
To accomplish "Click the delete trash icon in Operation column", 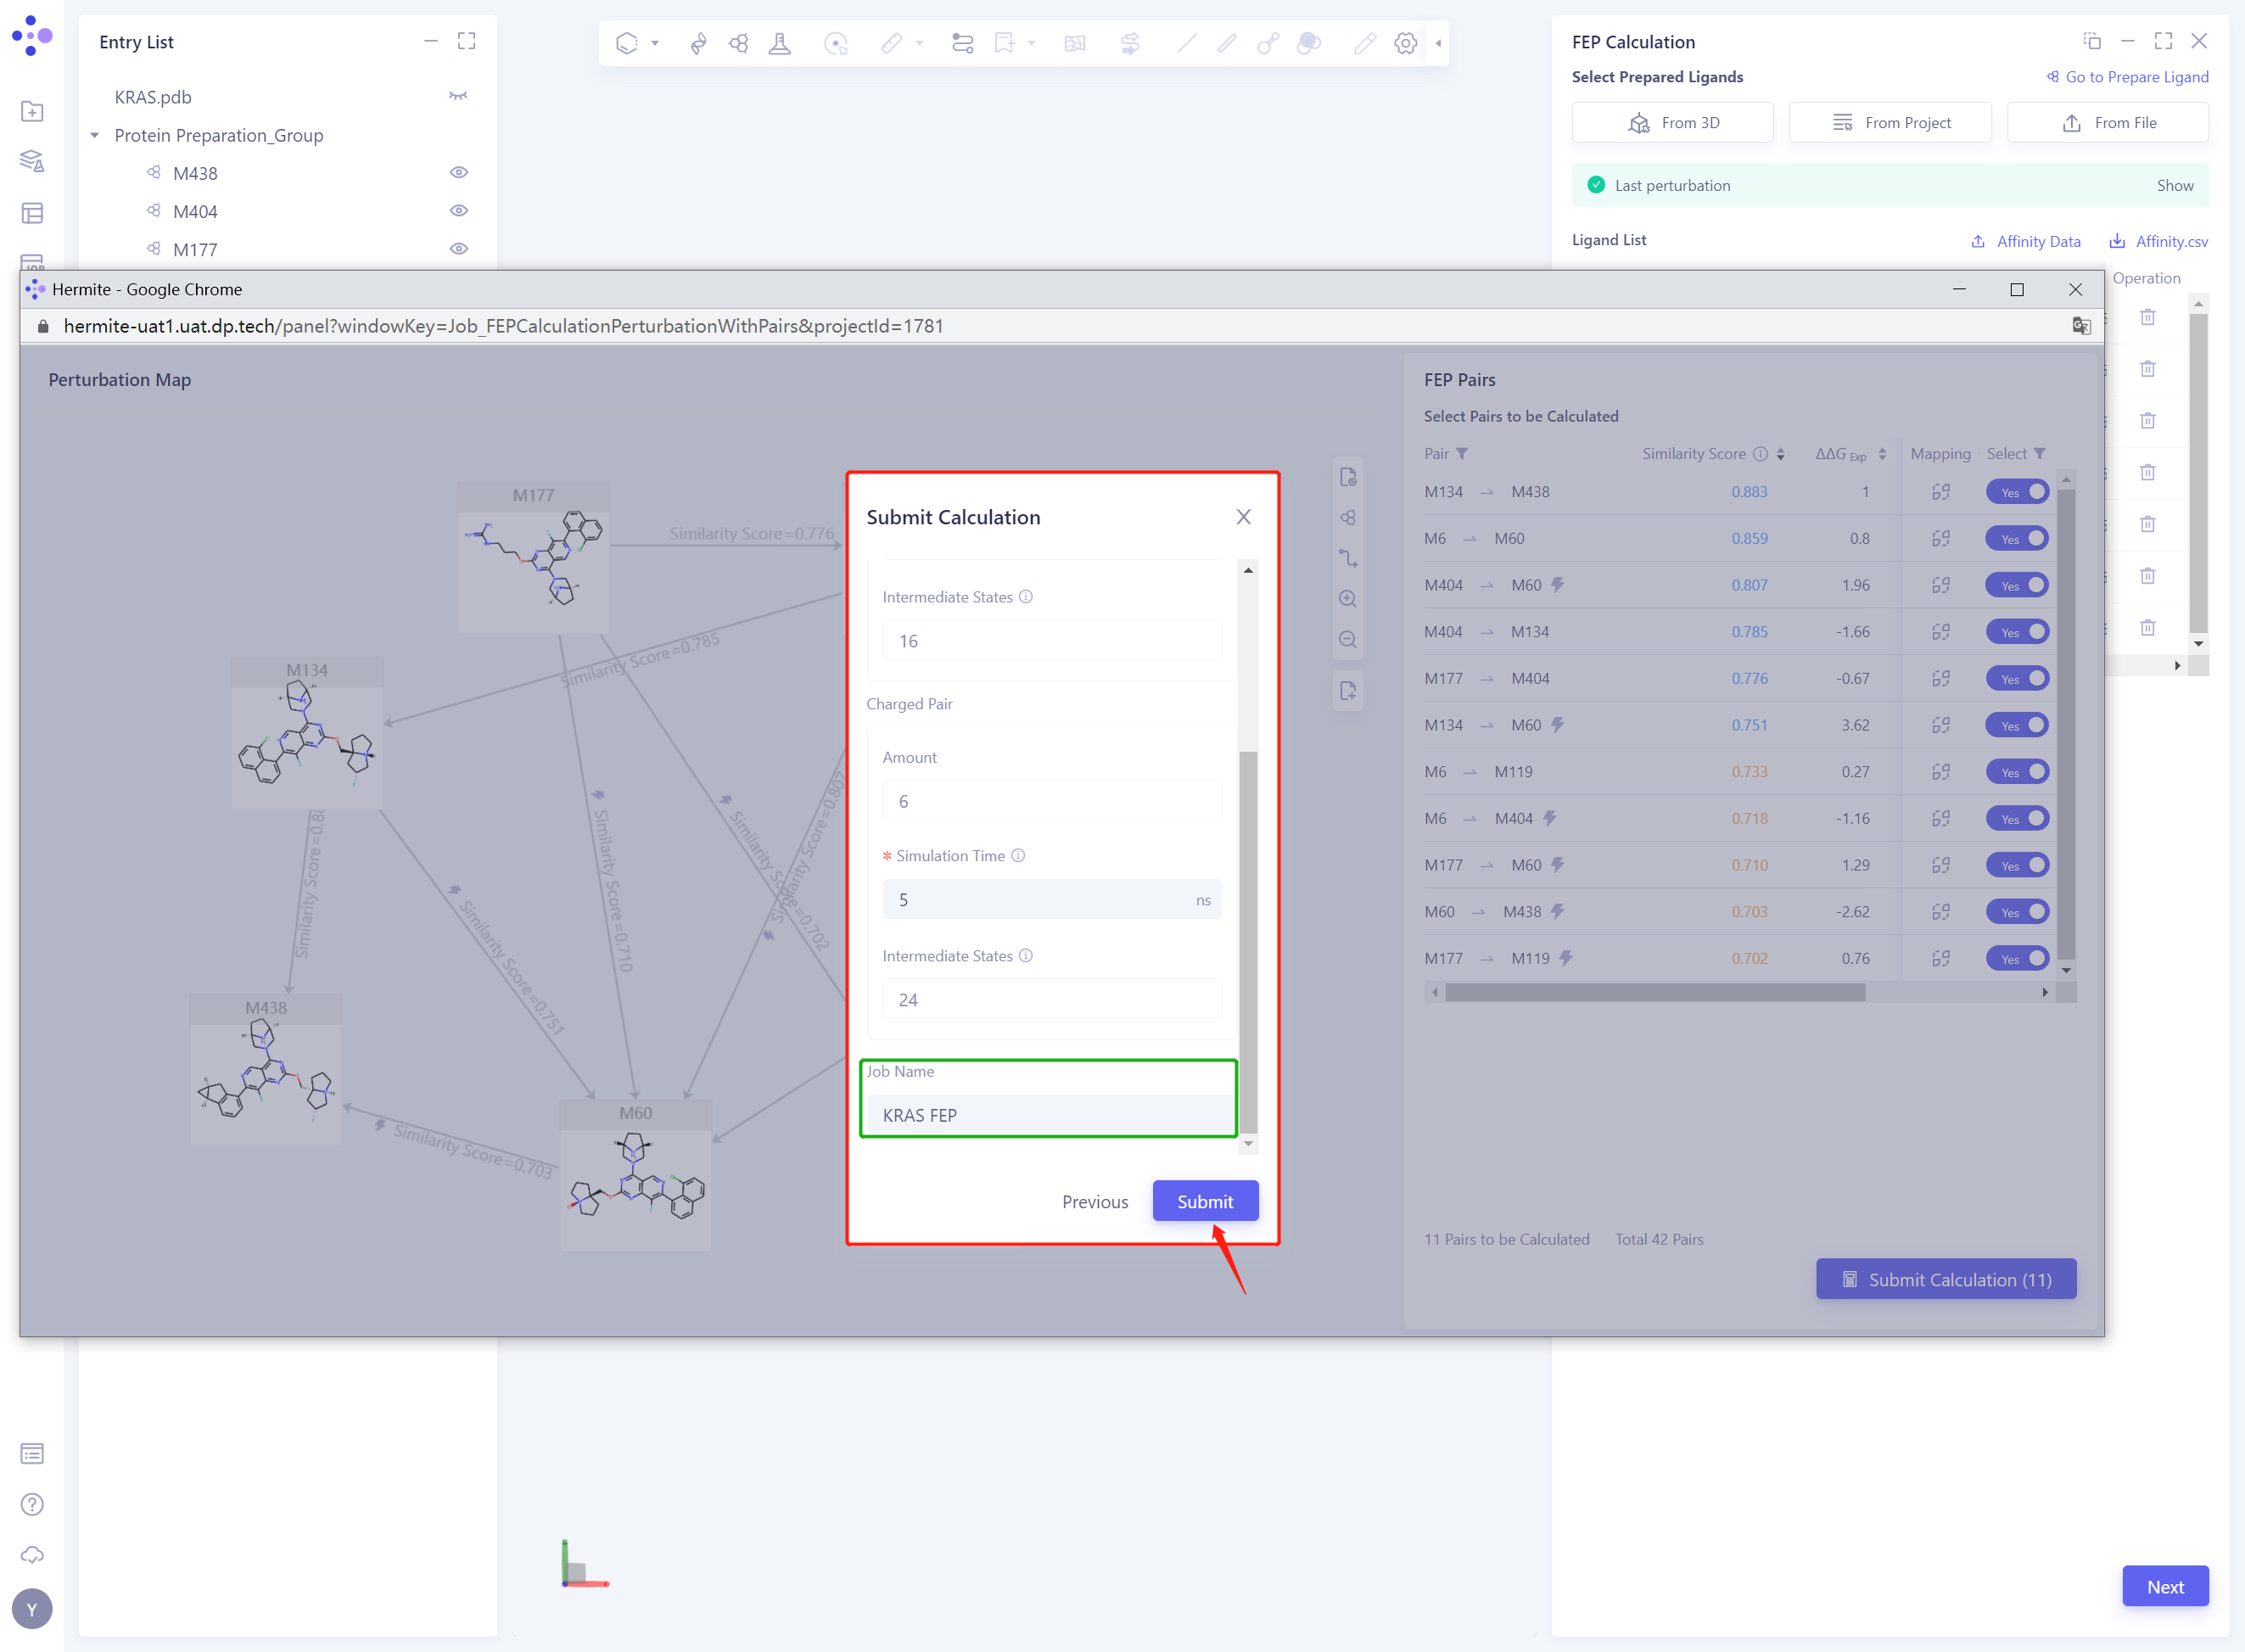I will (2147, 317).
